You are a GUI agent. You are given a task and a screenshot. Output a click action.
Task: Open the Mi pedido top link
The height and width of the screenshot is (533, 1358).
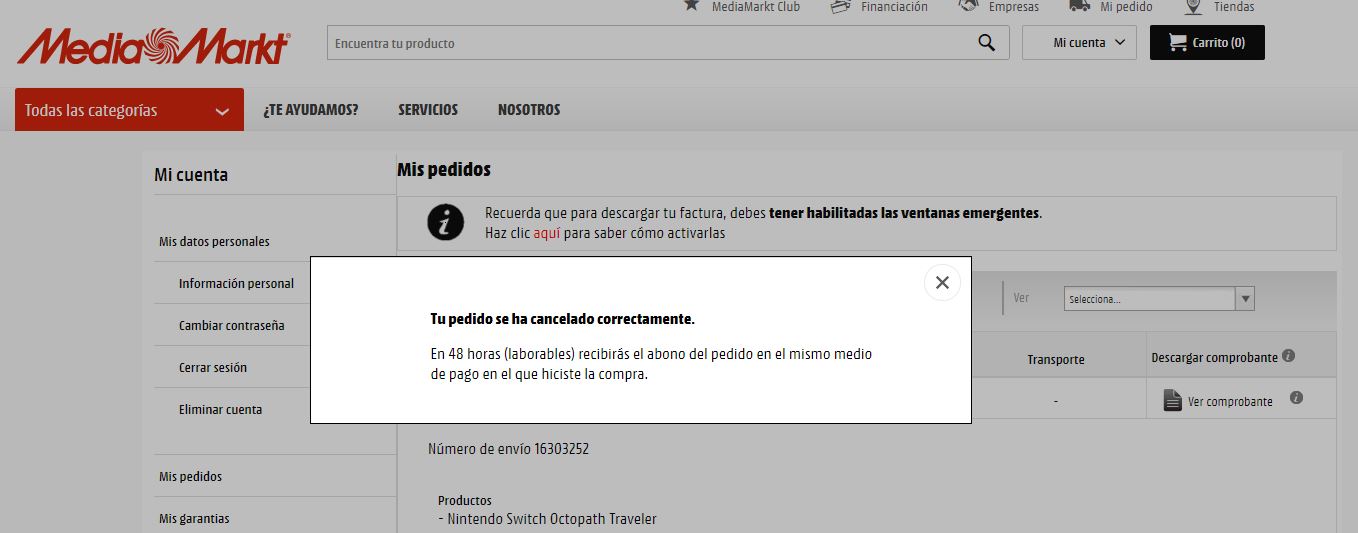click(x=1126, y=7)
